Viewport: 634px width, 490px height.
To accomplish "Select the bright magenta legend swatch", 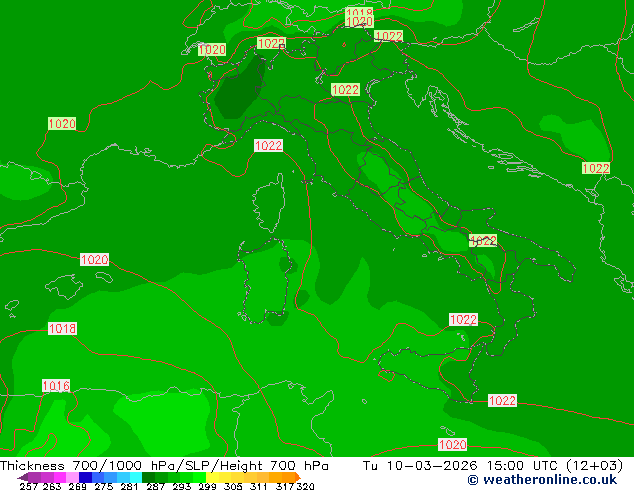I will (60, 477).
